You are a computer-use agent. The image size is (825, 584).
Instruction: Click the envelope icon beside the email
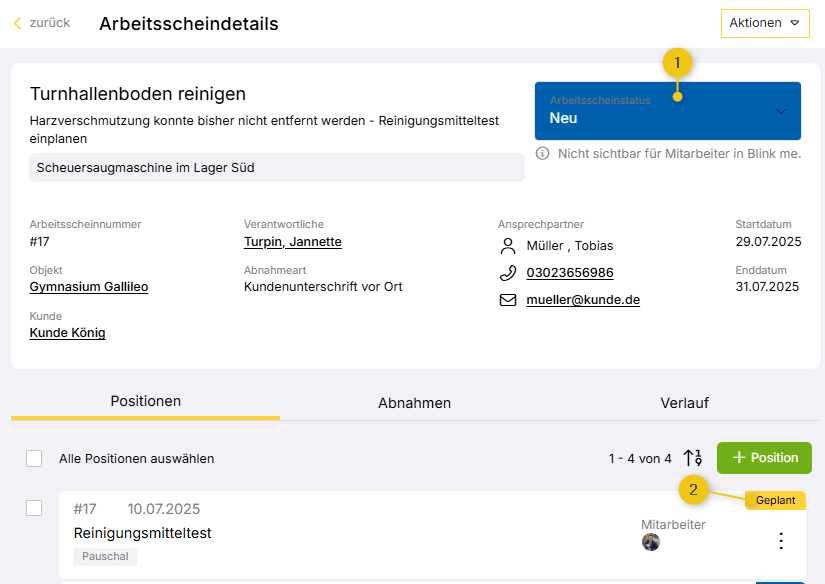coord(507,300)
